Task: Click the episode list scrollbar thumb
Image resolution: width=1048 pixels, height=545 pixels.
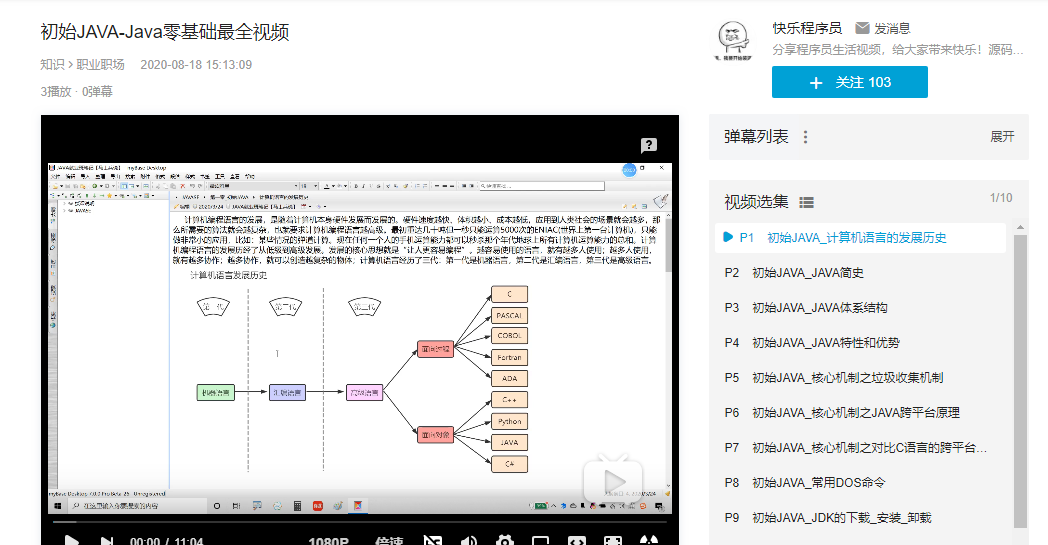Action: [1020, 381]
